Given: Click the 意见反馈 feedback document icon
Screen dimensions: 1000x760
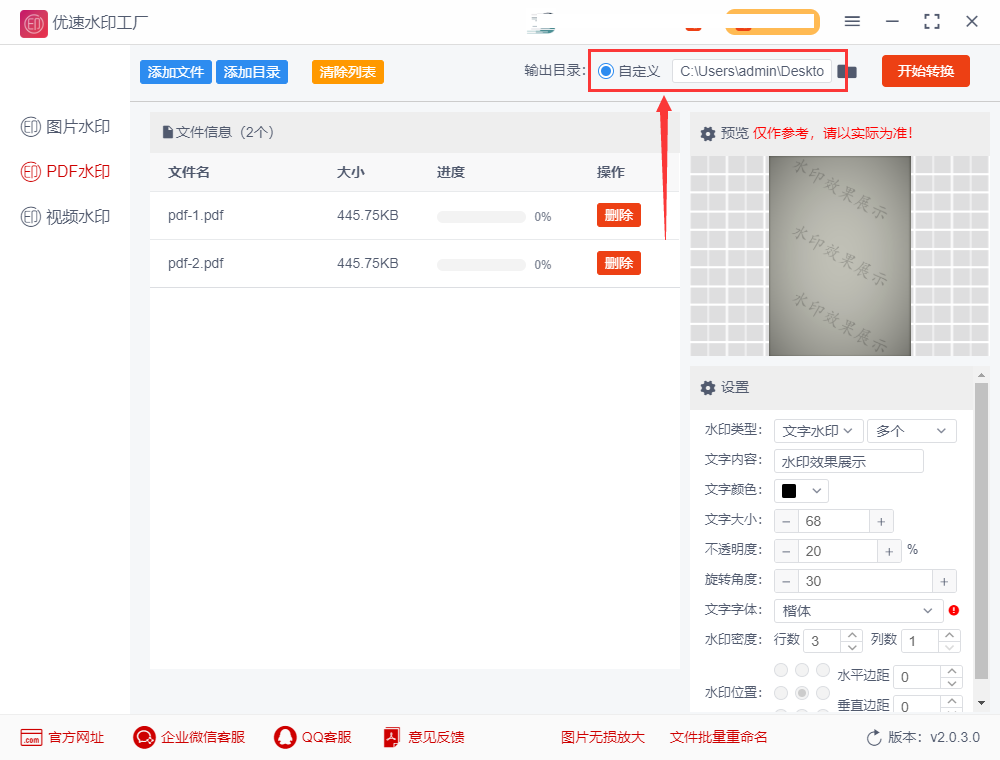Looking at the screenshot, I should [x=392, y=738].
